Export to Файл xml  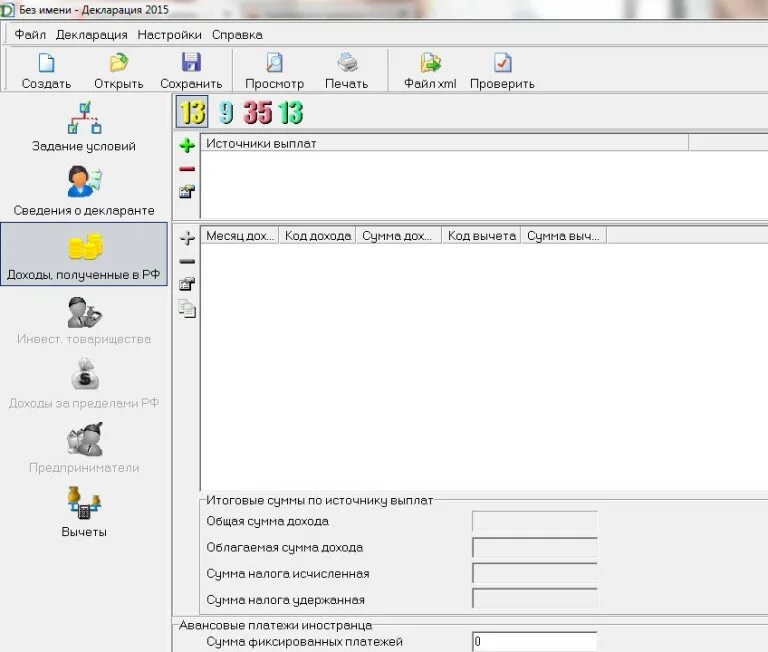430,71
